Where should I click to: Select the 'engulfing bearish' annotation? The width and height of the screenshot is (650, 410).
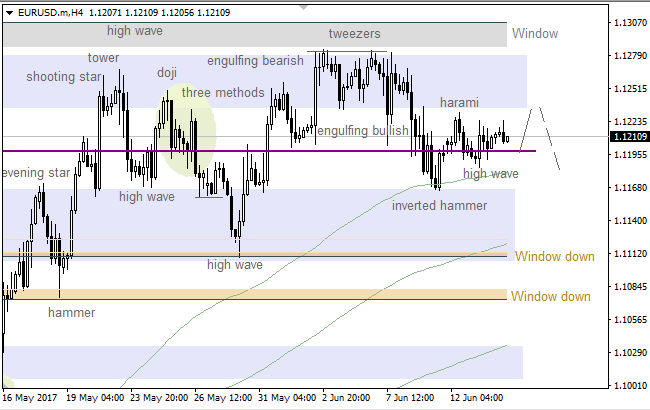[255, 61]
